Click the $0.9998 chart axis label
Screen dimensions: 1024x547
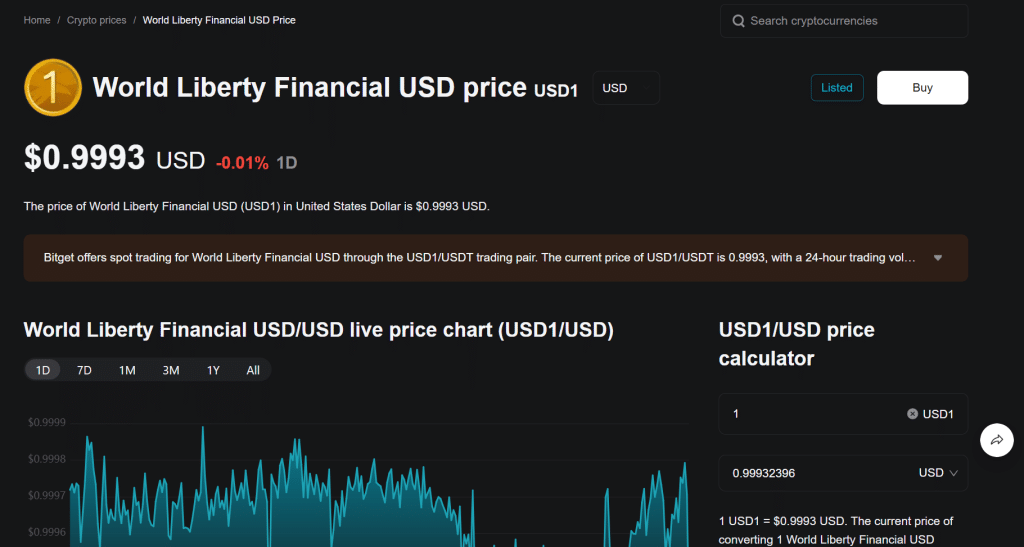pos(47,459)
